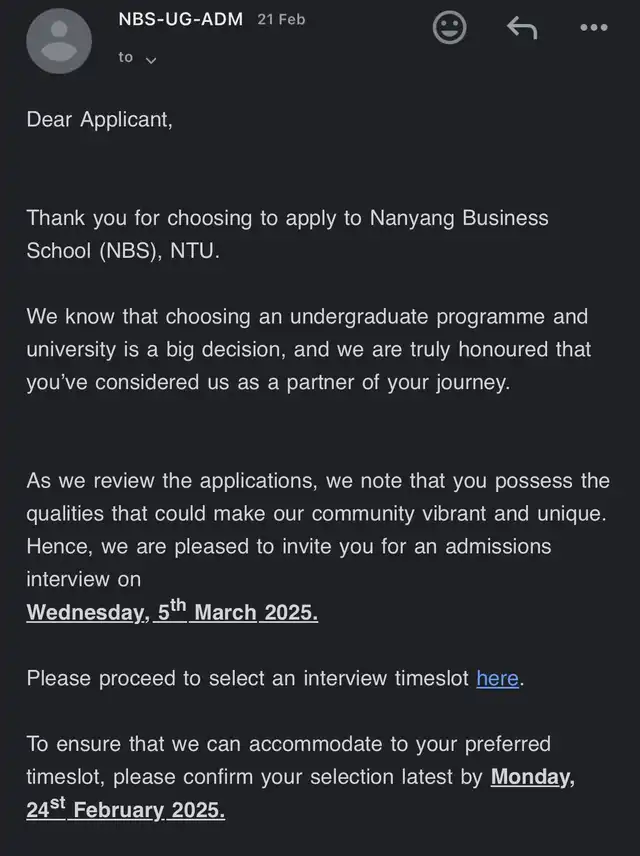The image size is (640, 856).
Task: Click the reply arrow icon
Action: coord(521,28)
